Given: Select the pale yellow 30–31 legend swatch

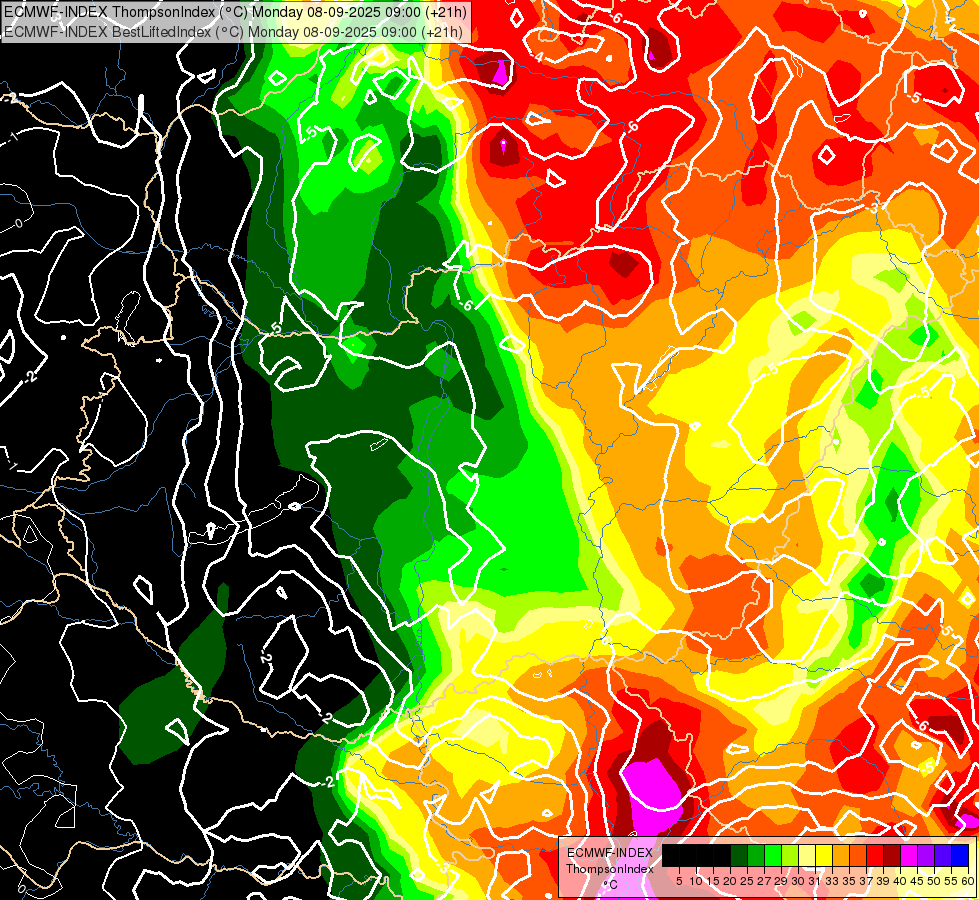Looking at the screenshot, I should (807, 855).
